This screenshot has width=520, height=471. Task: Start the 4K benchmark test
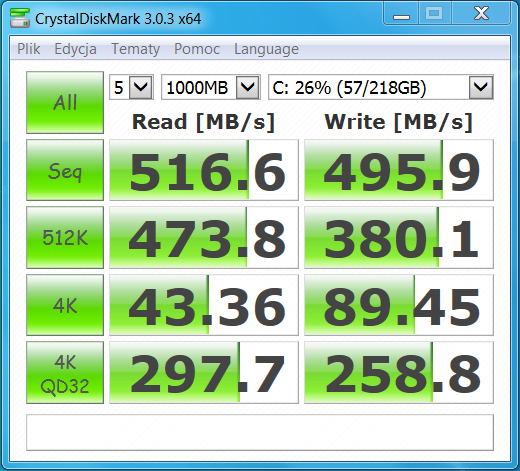click(65, 305)
